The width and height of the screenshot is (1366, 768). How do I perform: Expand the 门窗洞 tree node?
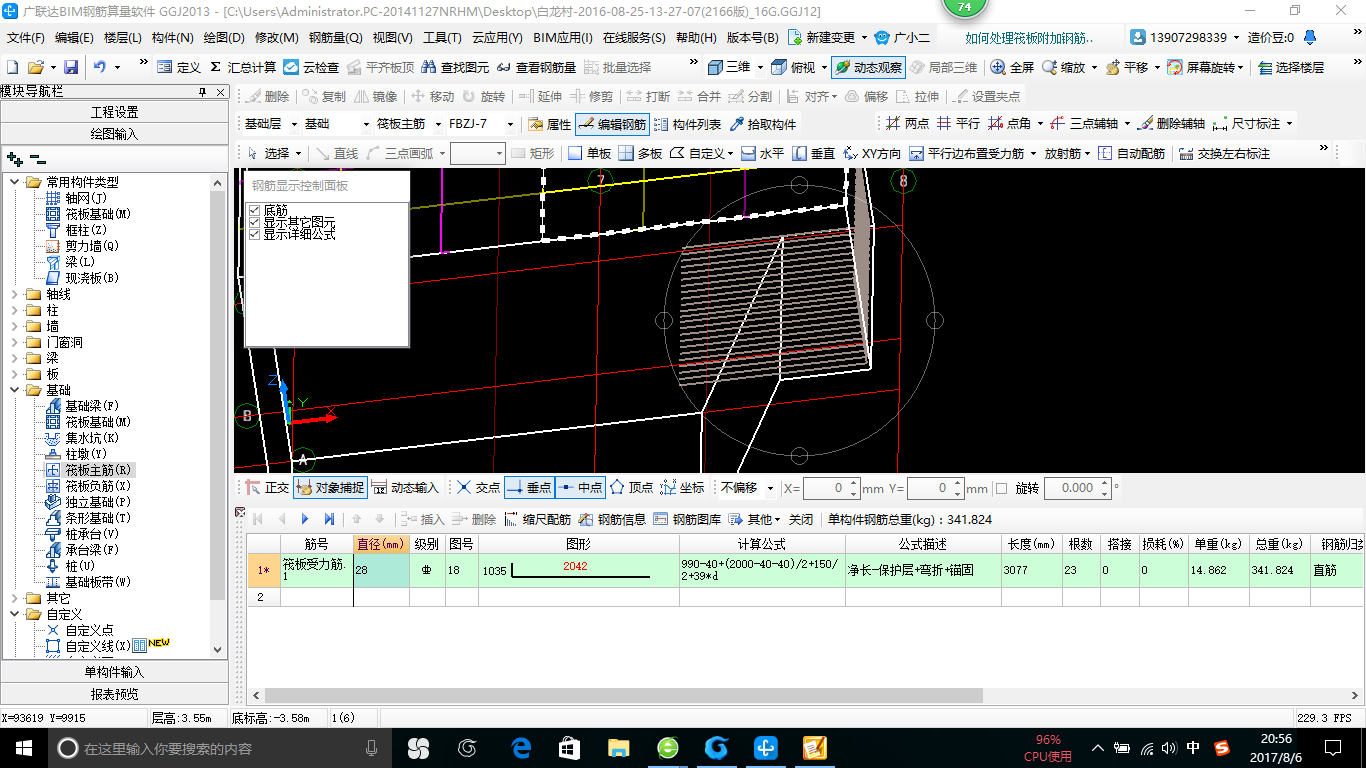(15, 342)
